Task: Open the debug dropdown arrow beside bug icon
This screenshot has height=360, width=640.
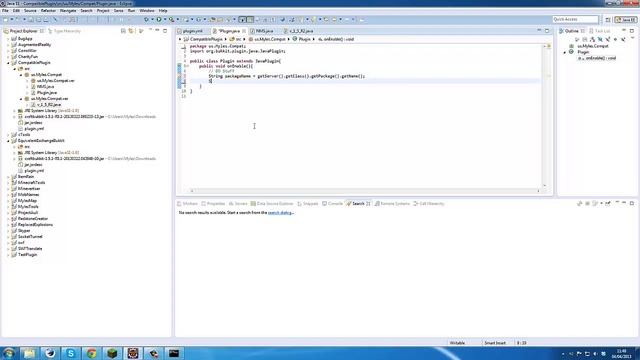Action: pos(152,20)
